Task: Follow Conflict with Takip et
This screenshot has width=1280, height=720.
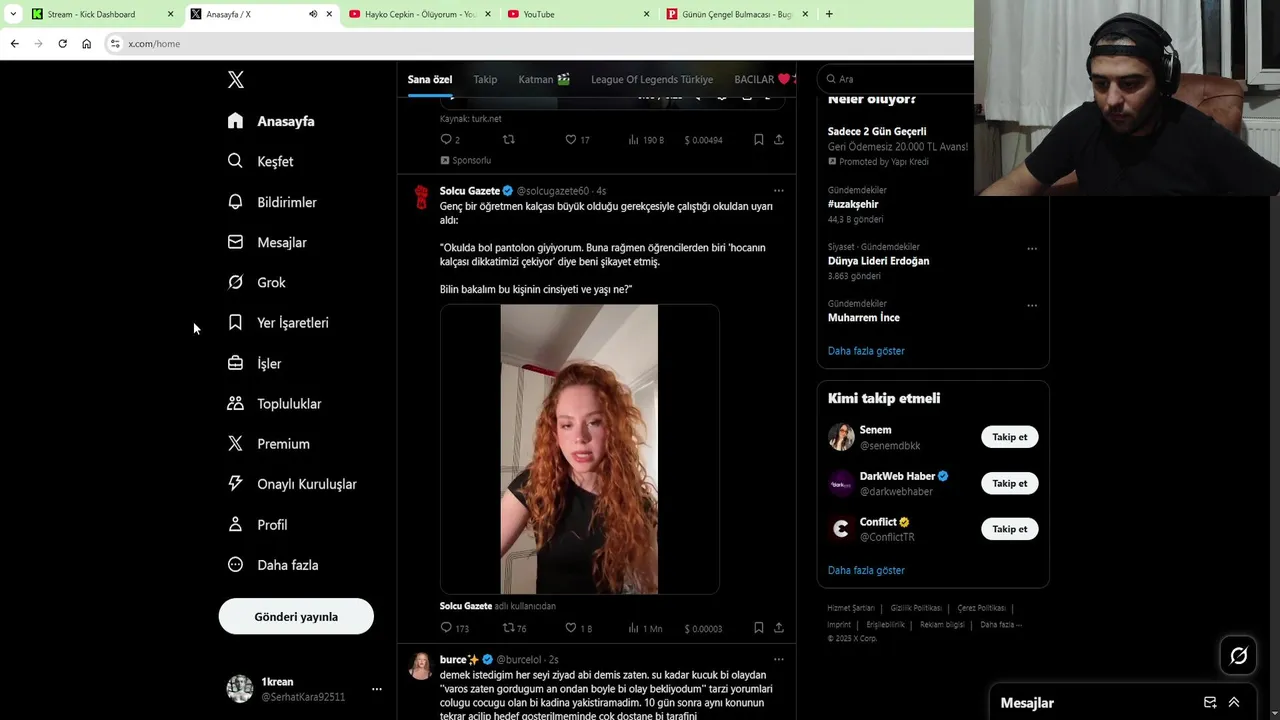Action: [x=1010, y=529]
